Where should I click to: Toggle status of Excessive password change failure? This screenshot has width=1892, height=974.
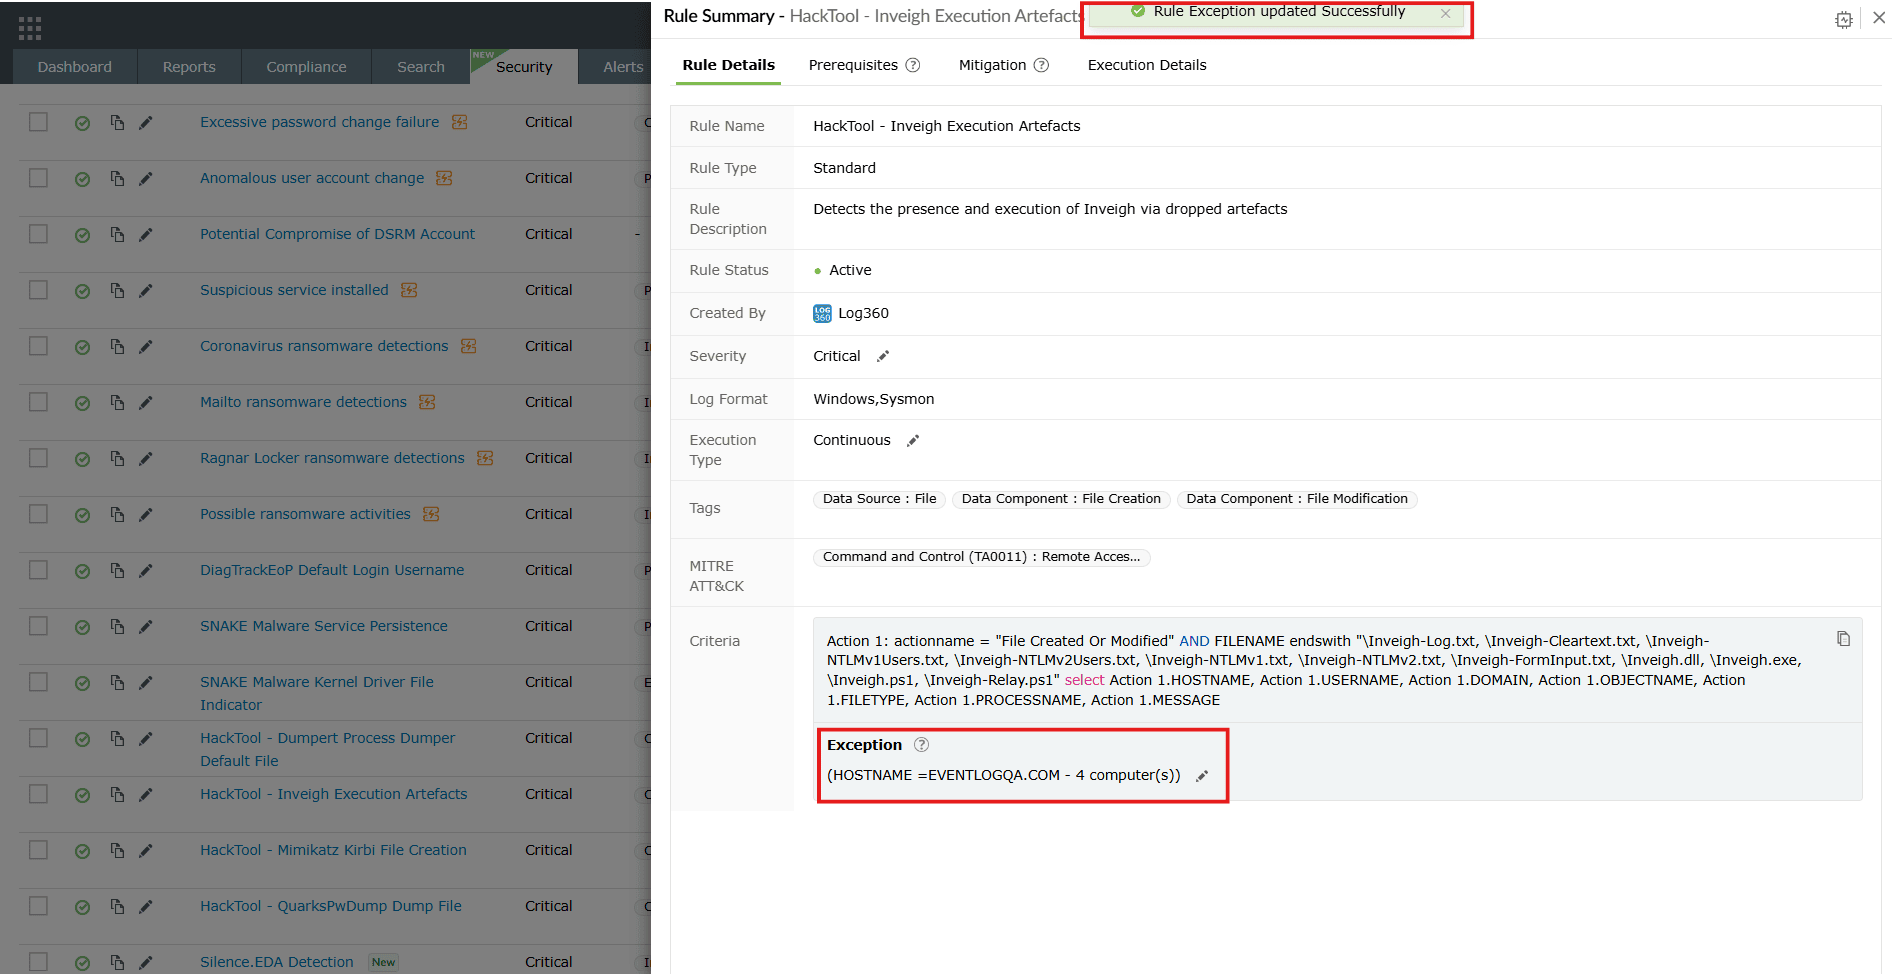click(x=83, y=123)
